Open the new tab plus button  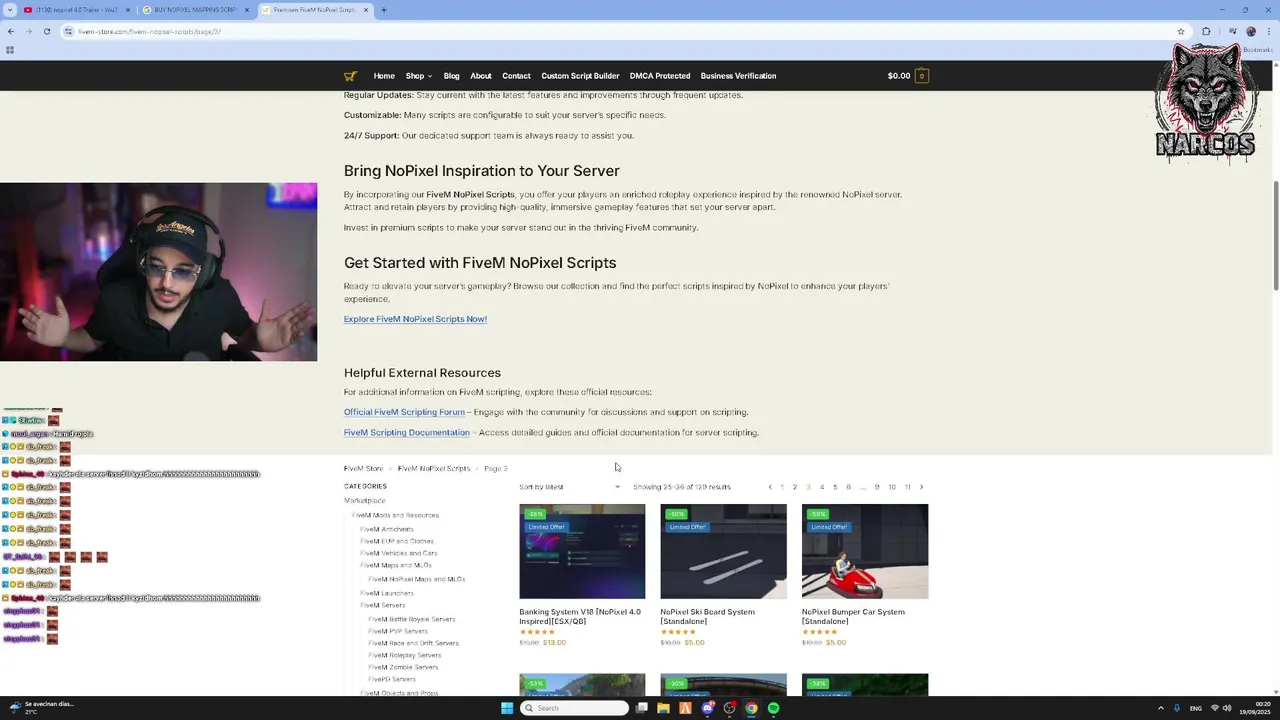point(383,10)
